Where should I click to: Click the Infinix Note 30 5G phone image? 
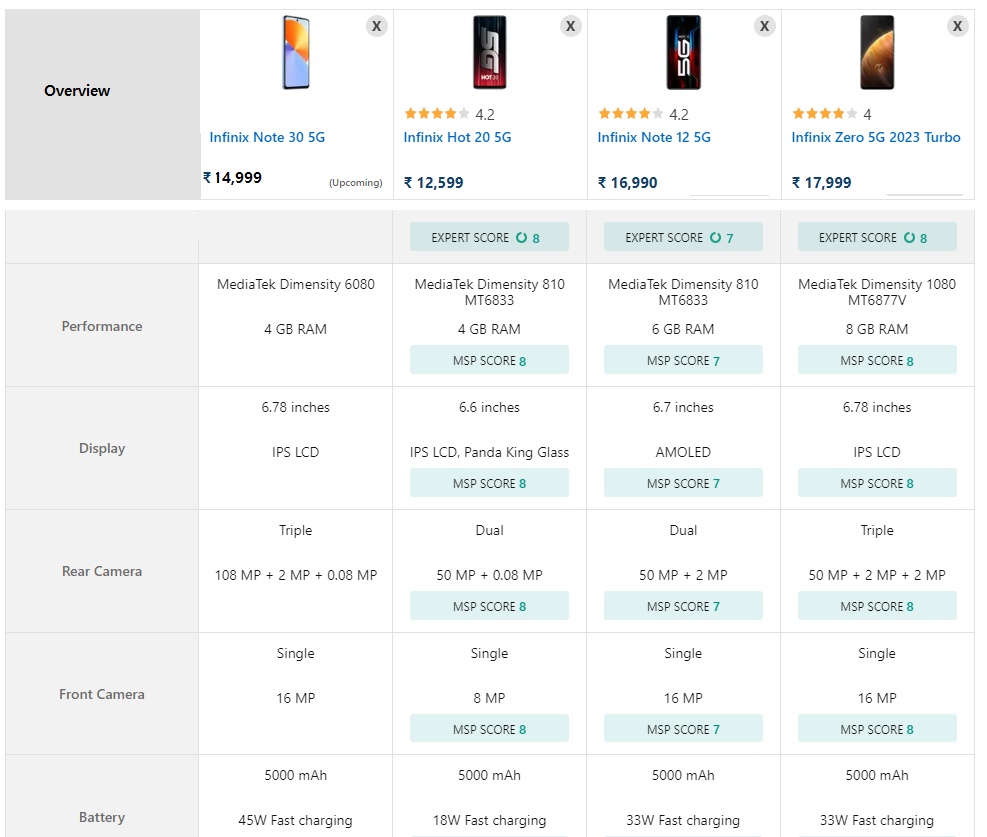[296, 53]
